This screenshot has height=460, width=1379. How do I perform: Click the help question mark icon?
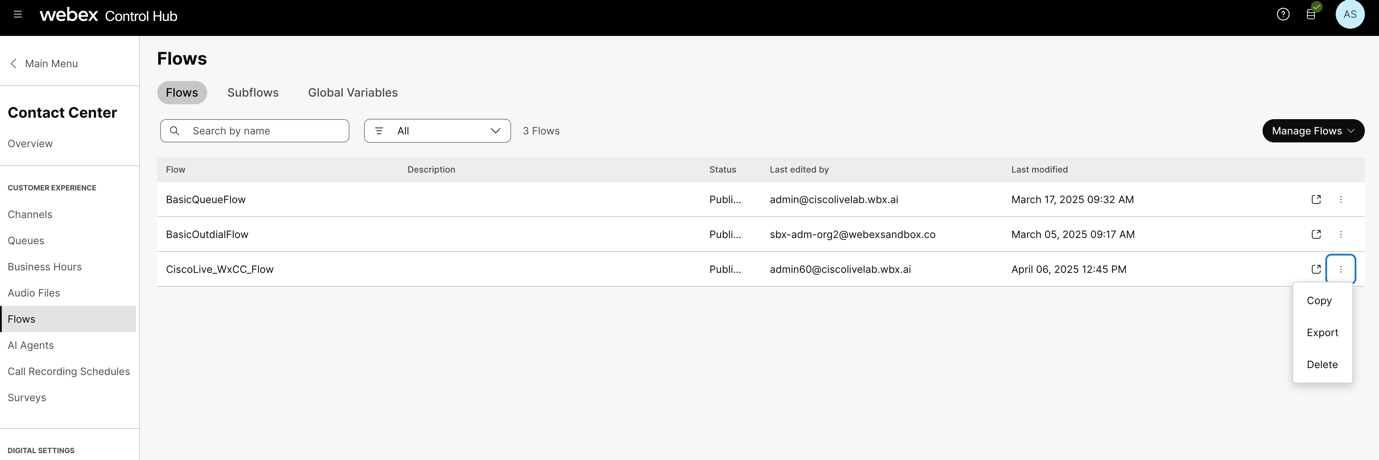(1283, 15)
